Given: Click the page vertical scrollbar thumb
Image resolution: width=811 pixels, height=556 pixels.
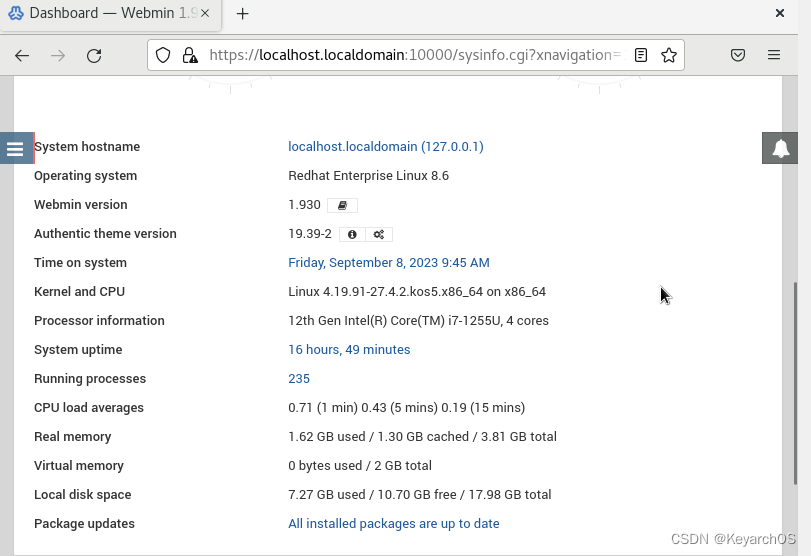Looking at the screenshot, I should pos(795,383).
